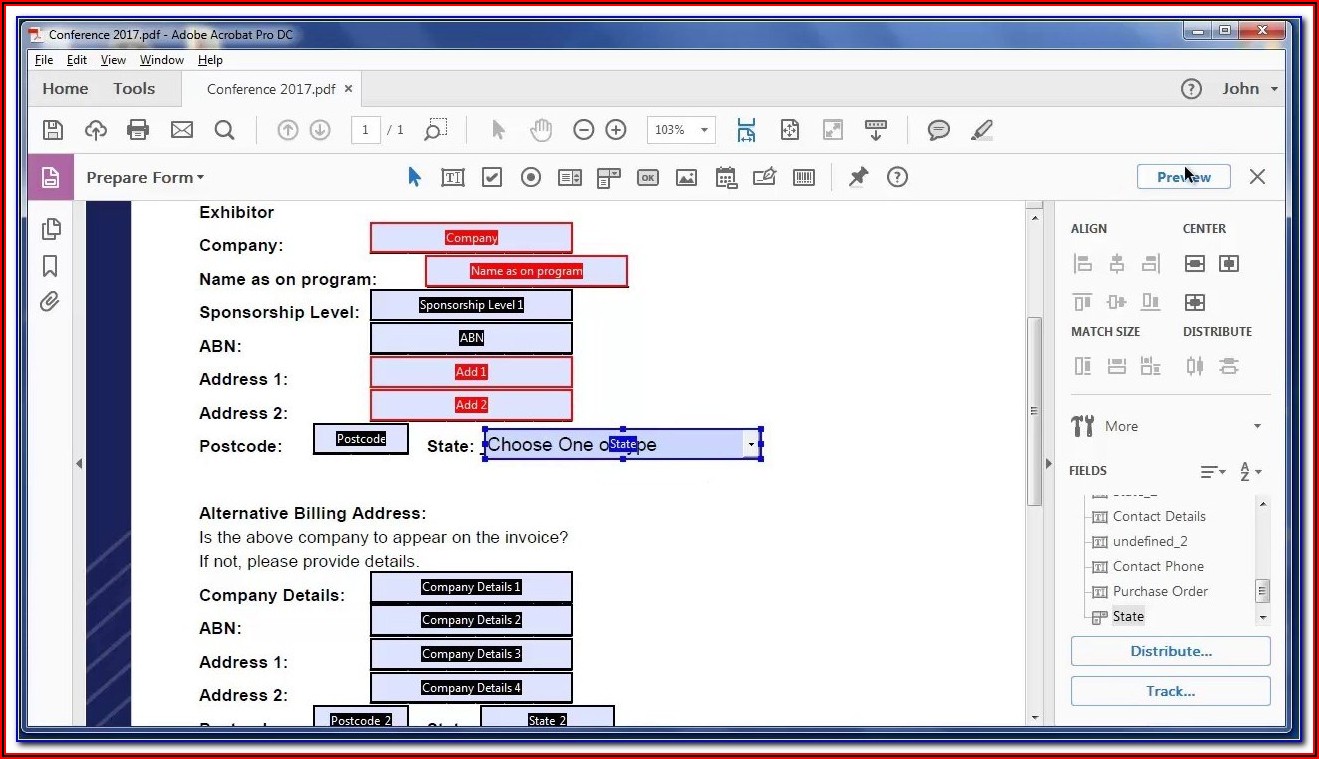This screenshot has width=1319, height=759.
Task: Select the Add Radio Button tool
Action: pyautogui.click(x=531, y=177)
